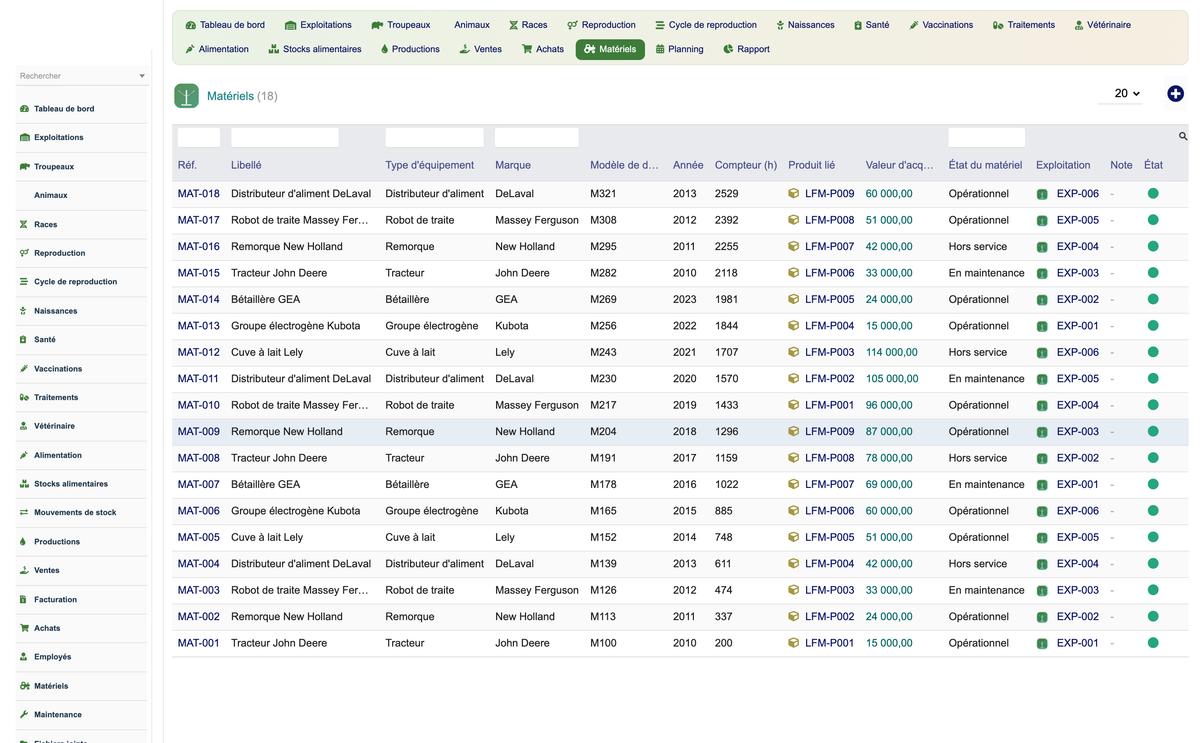The width and height of the screenshot is (1200, 743).
Task: Click Rapport pie chart icon in top navigation
Action: [728, 49]
